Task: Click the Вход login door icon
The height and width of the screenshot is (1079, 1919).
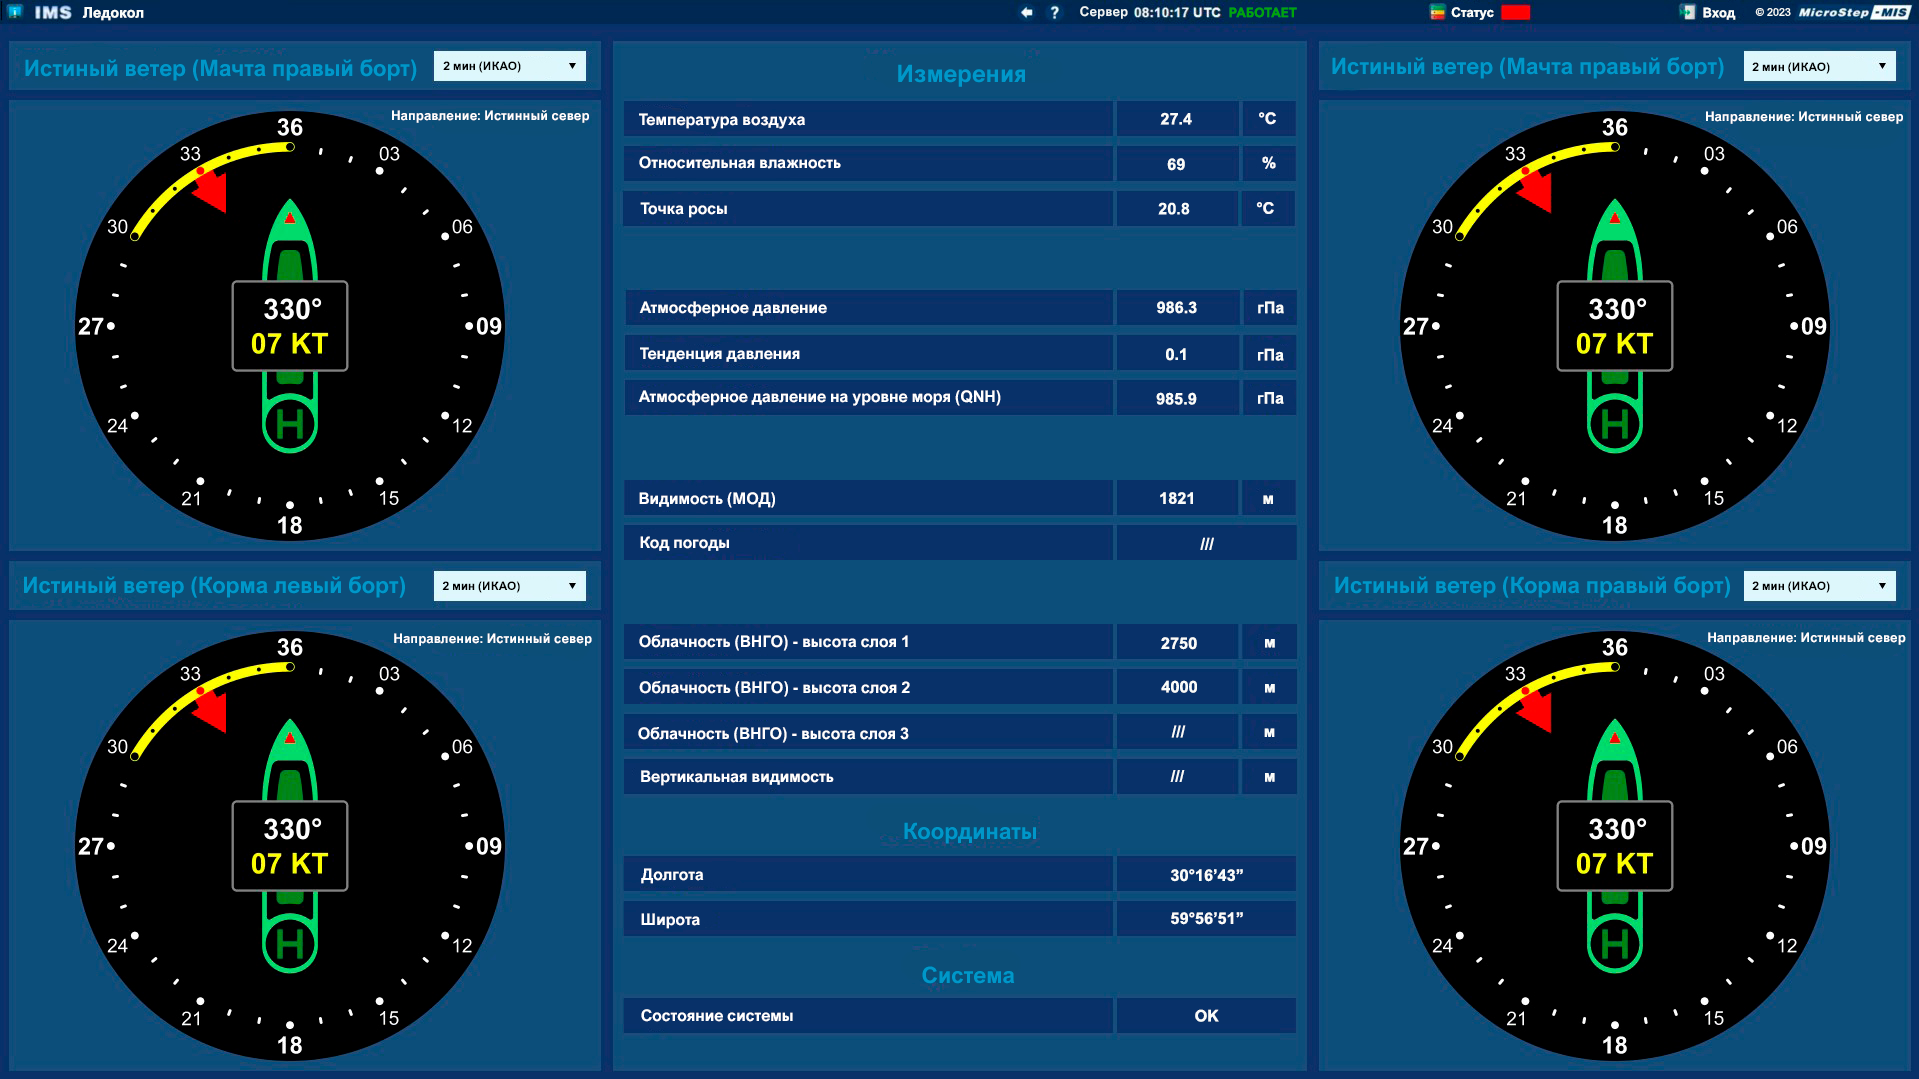Action: tap(1688, 13)
